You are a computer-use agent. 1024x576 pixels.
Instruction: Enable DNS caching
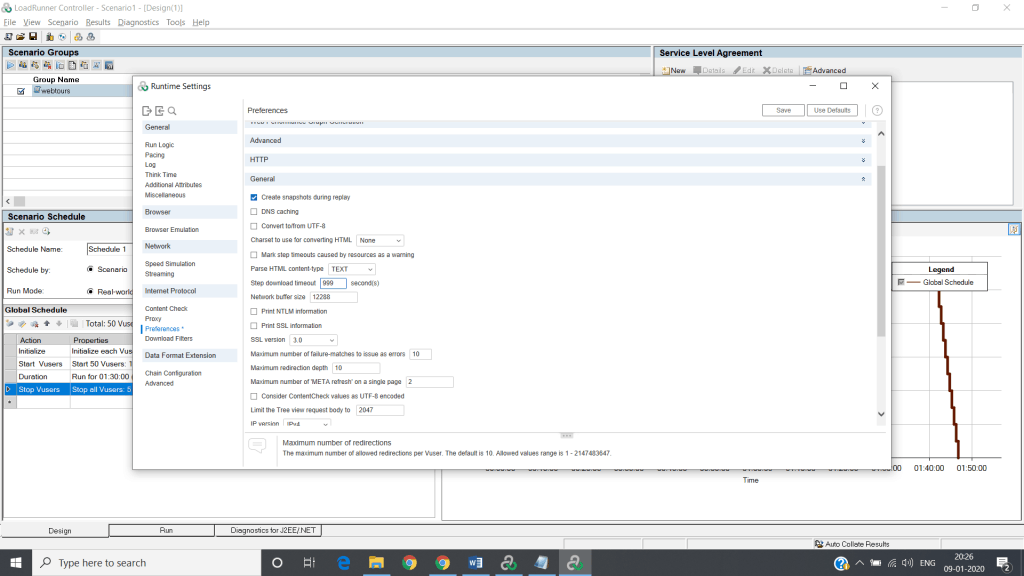[254, 211]
